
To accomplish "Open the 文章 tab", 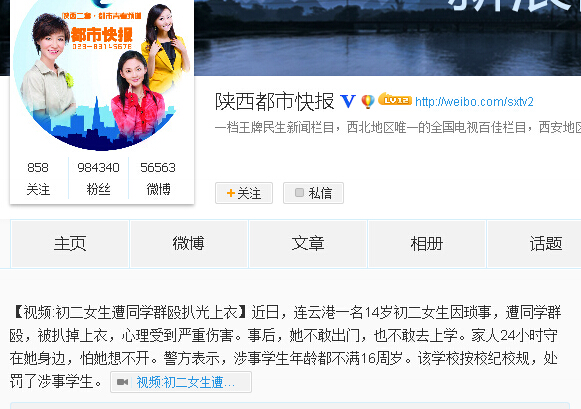I will coord(308,244).
